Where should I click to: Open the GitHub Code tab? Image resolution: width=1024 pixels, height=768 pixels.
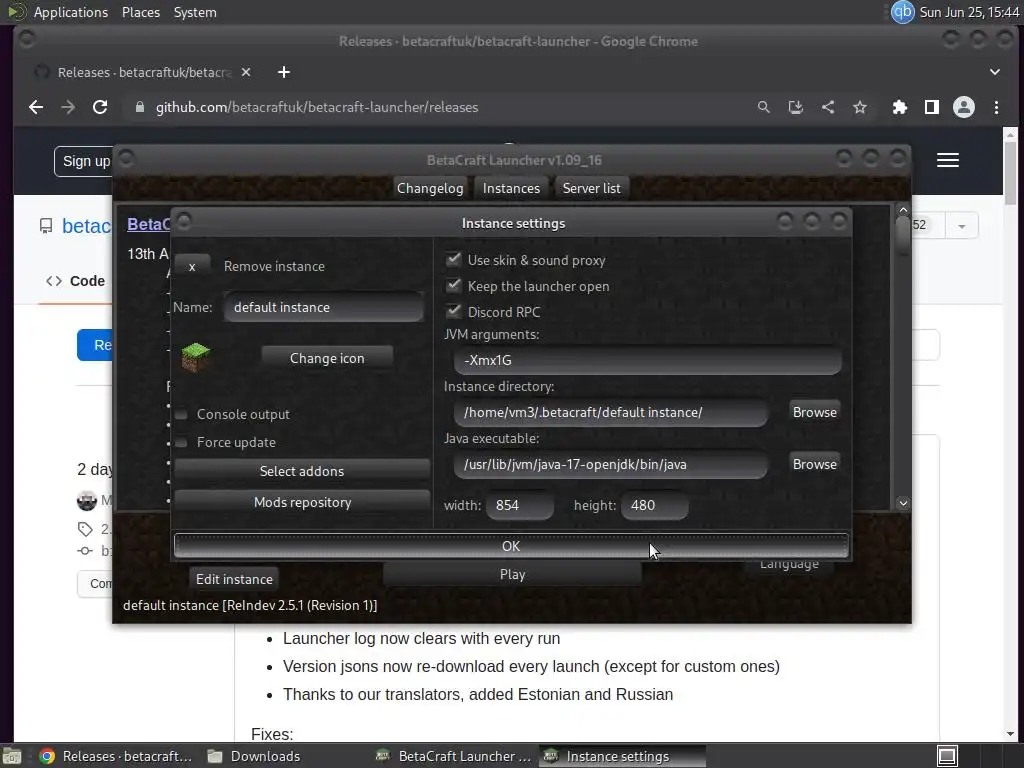tap(76, 281)
